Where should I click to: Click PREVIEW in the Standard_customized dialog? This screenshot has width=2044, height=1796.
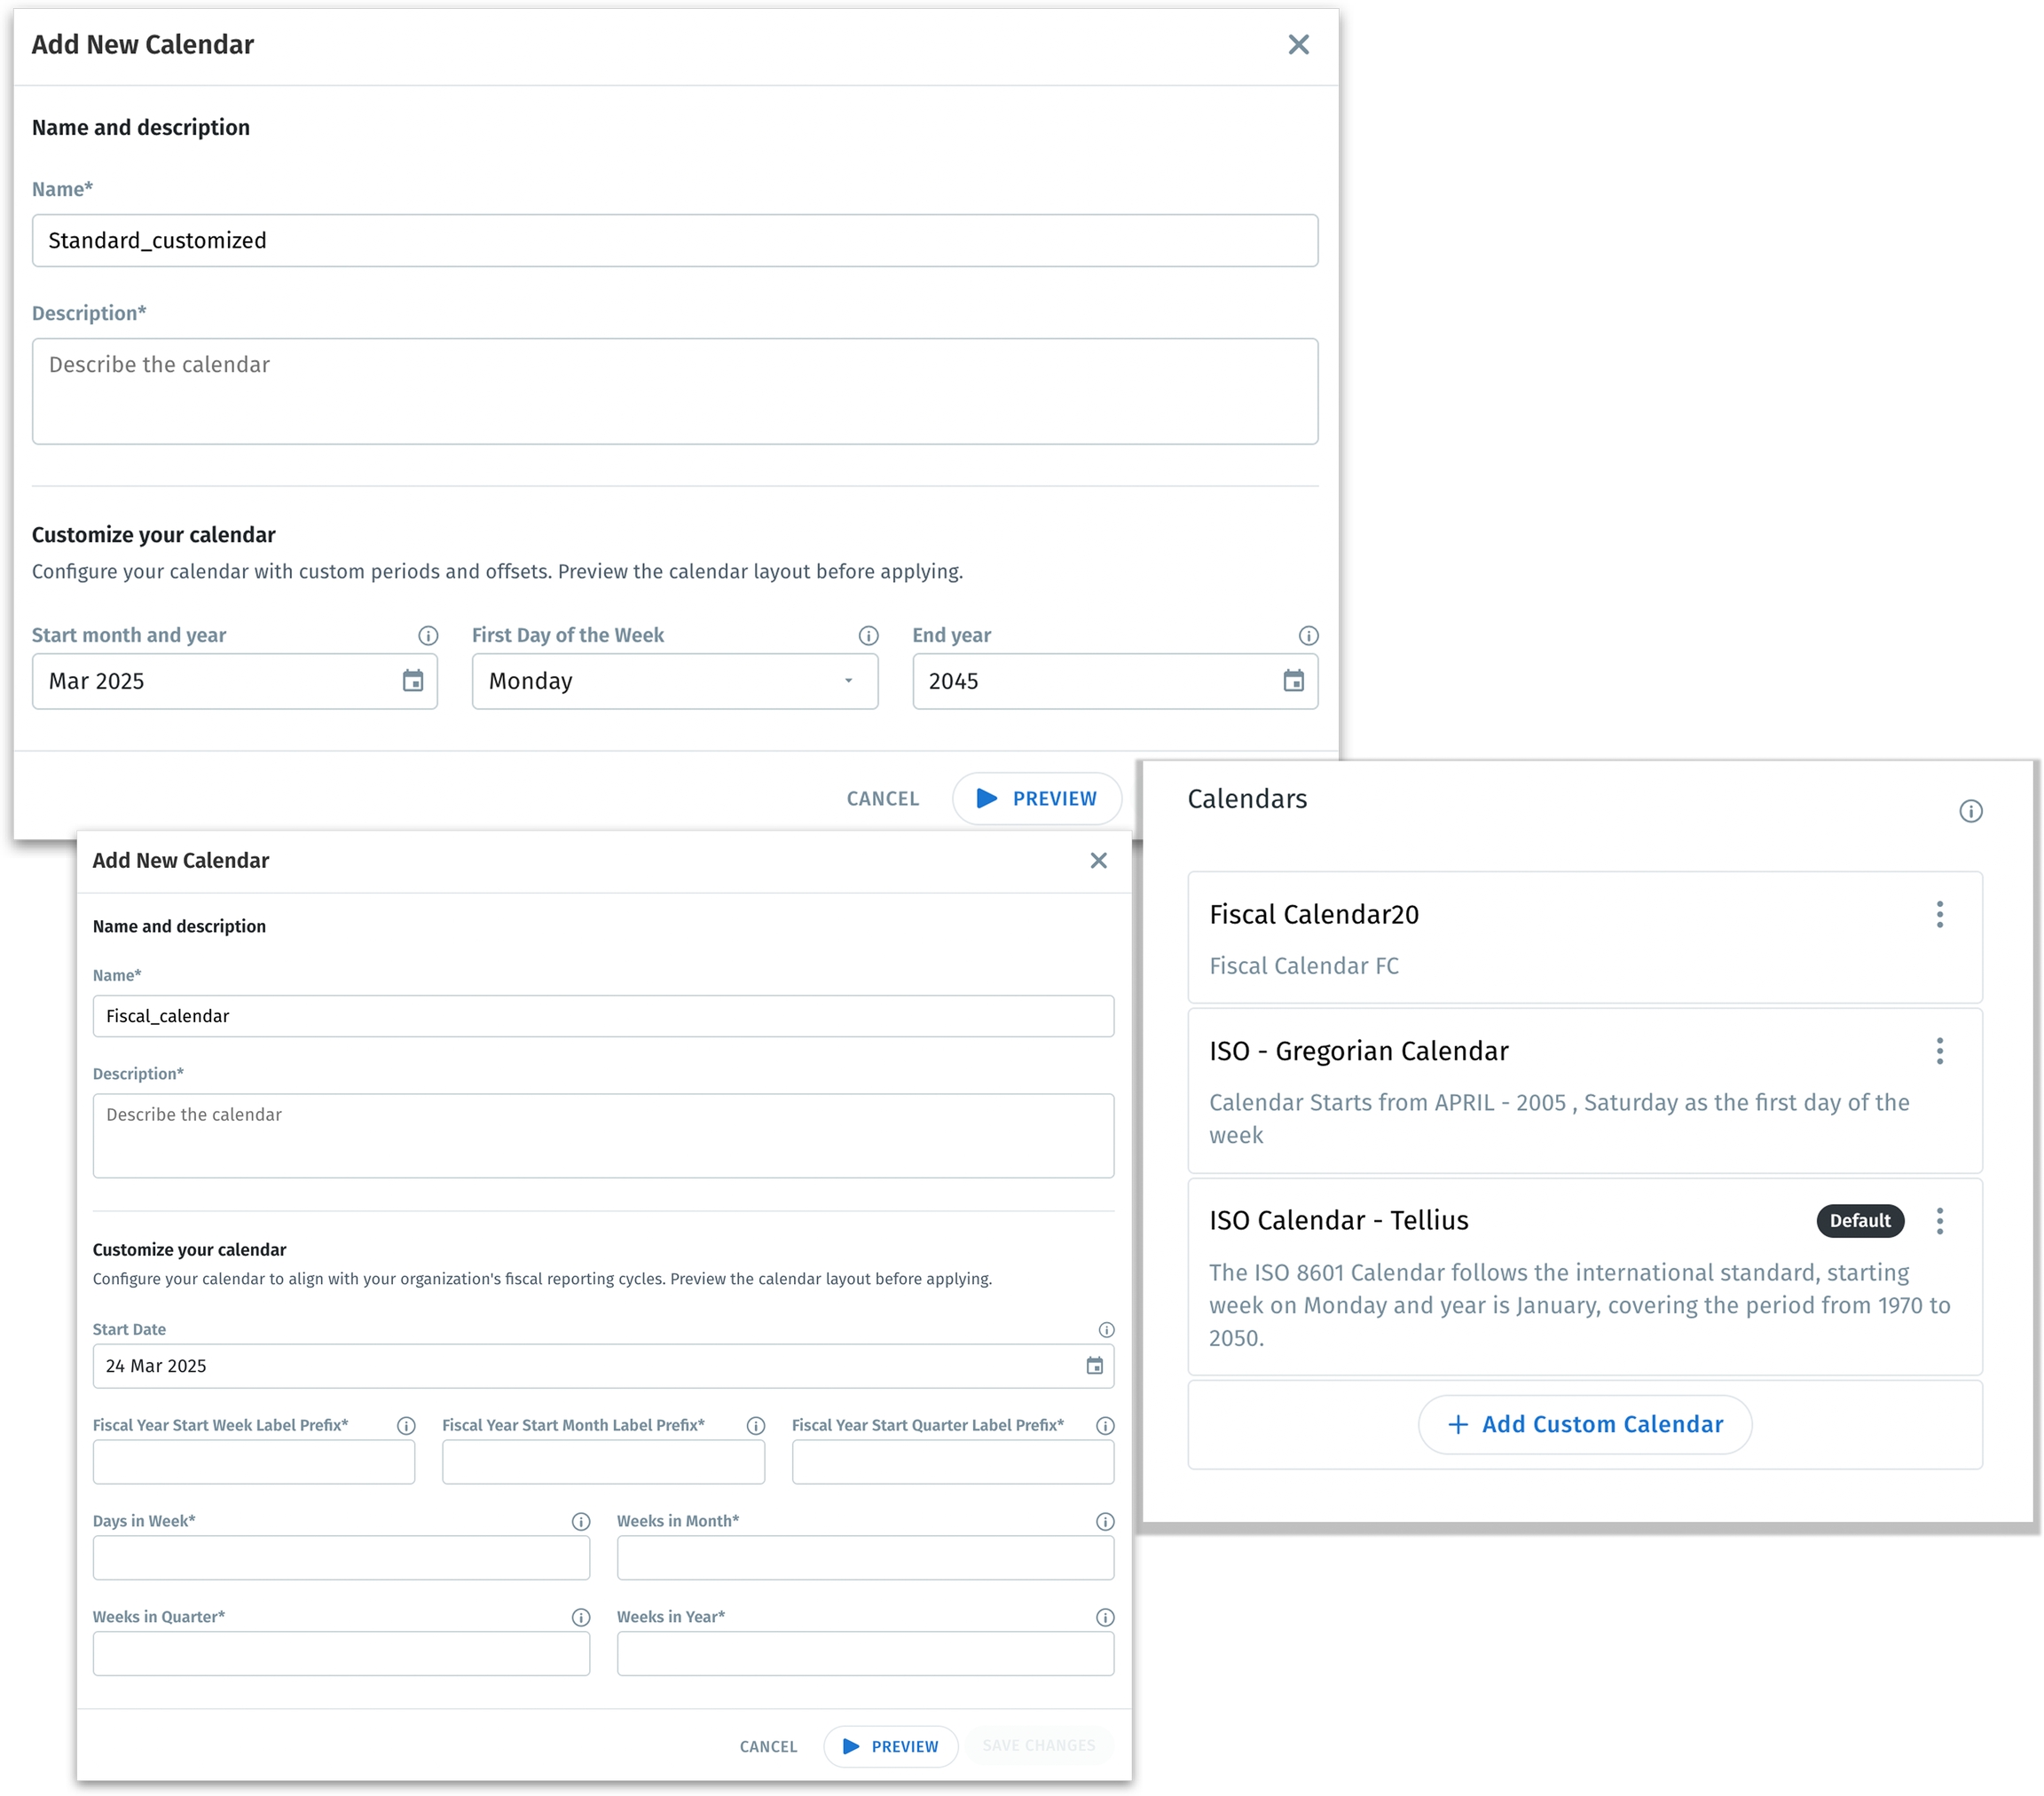coord(1036,798)
